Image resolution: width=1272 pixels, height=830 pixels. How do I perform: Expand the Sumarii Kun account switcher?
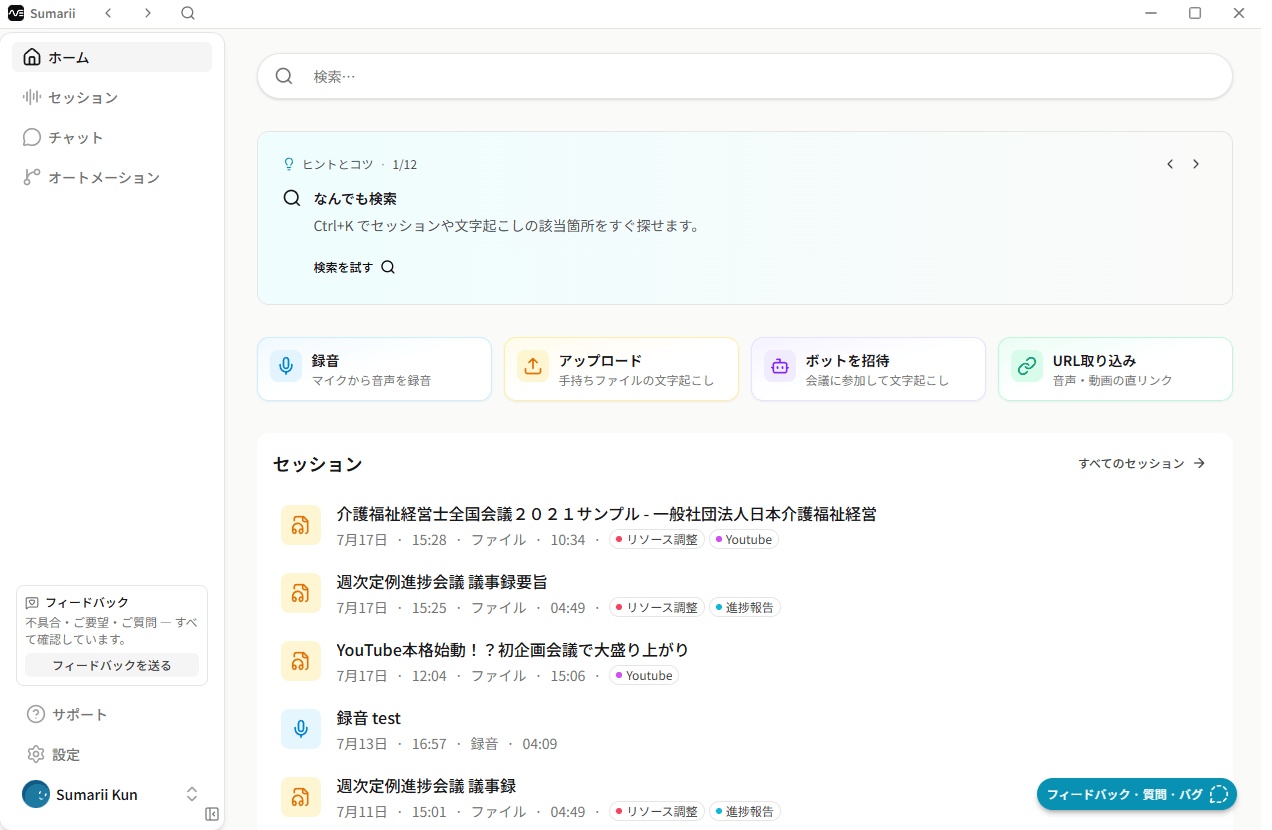coord(192,794)
